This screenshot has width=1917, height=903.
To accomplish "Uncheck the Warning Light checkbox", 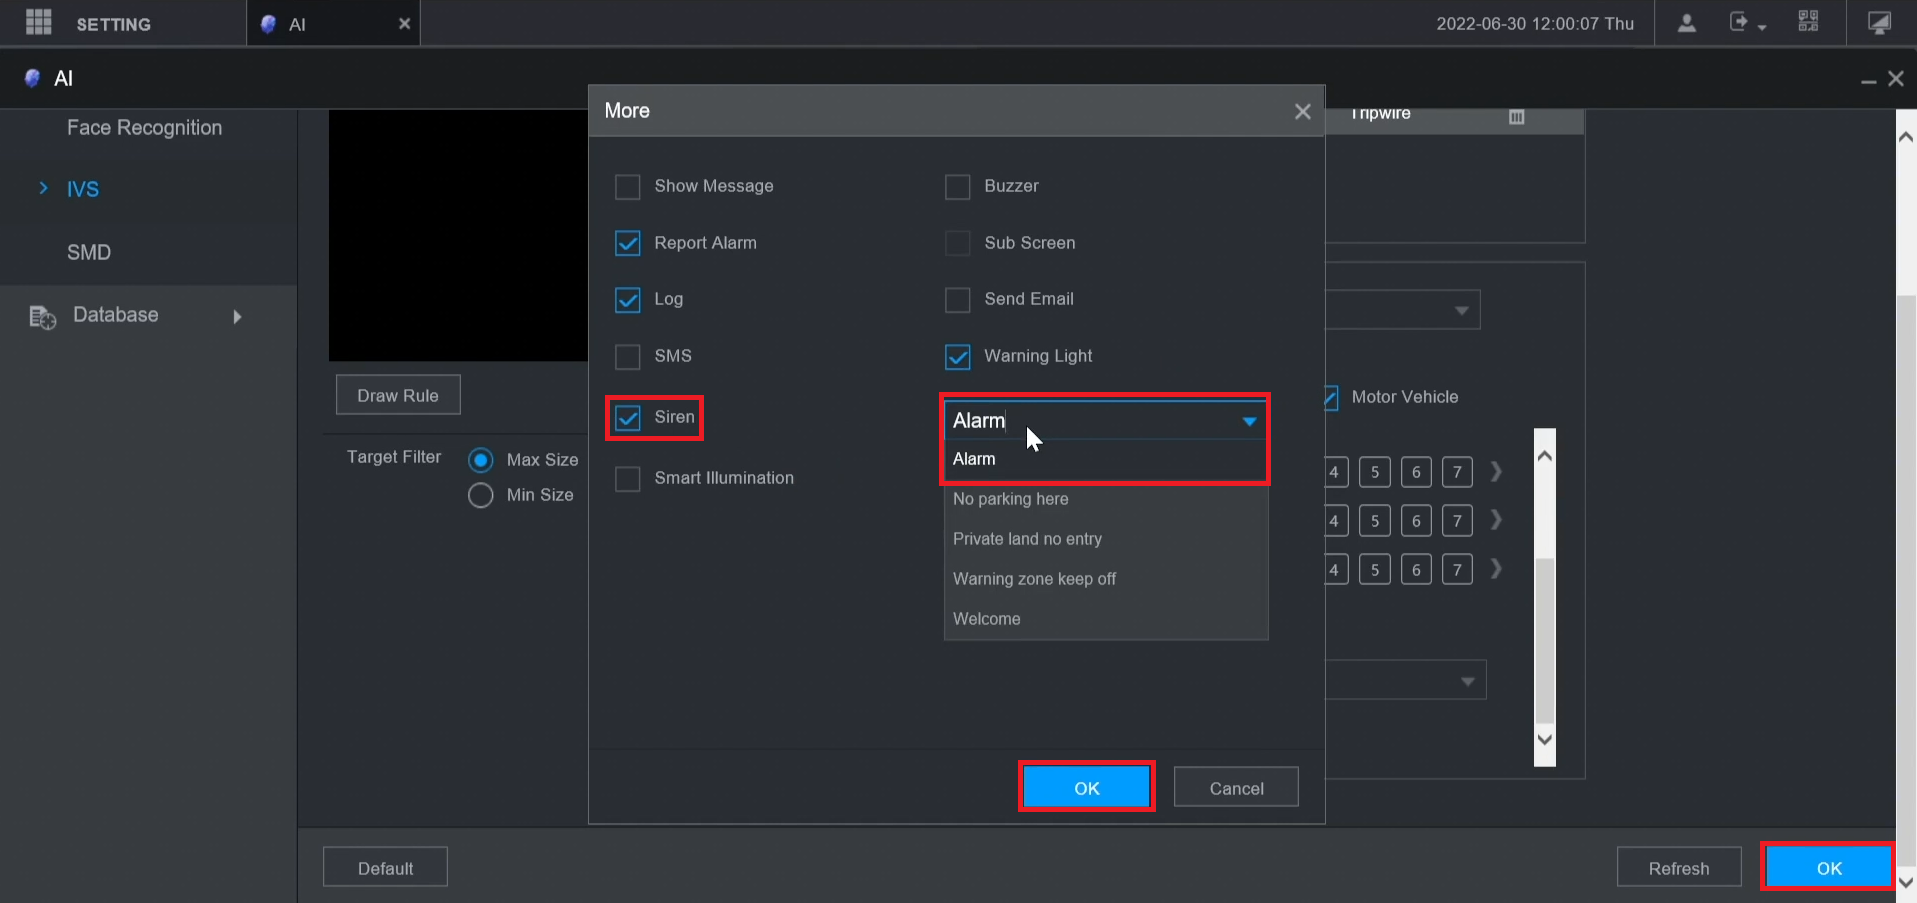I will pyautogui.click(x=957, y=357).
